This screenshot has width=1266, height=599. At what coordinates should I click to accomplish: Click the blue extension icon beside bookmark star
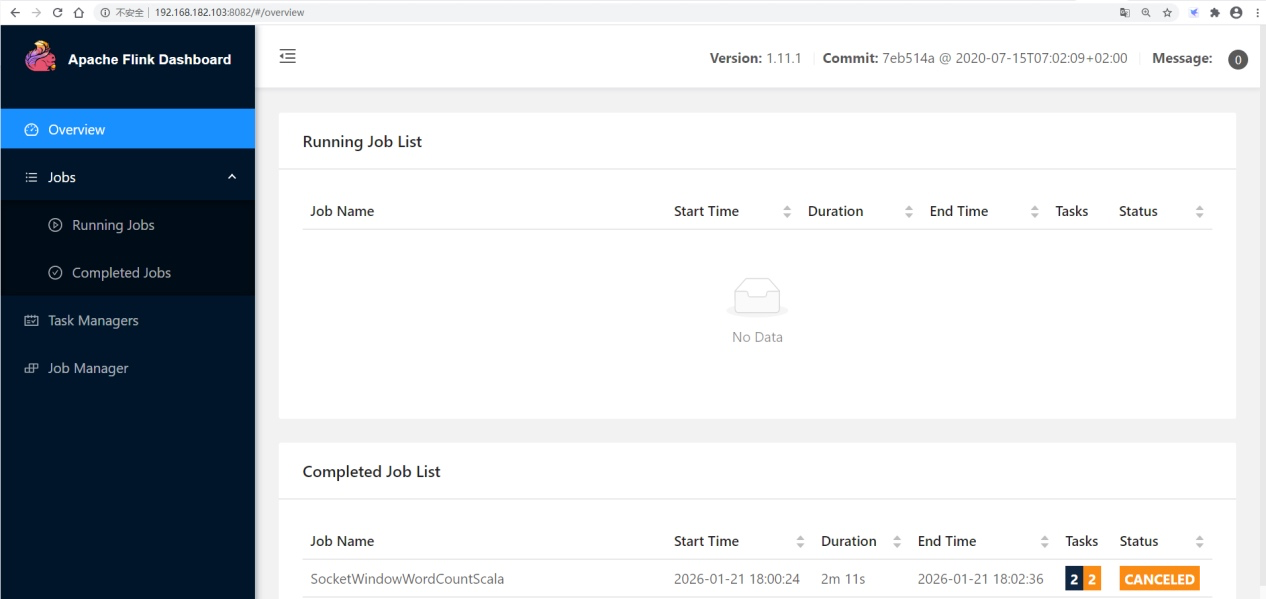tap(1194, 12)
